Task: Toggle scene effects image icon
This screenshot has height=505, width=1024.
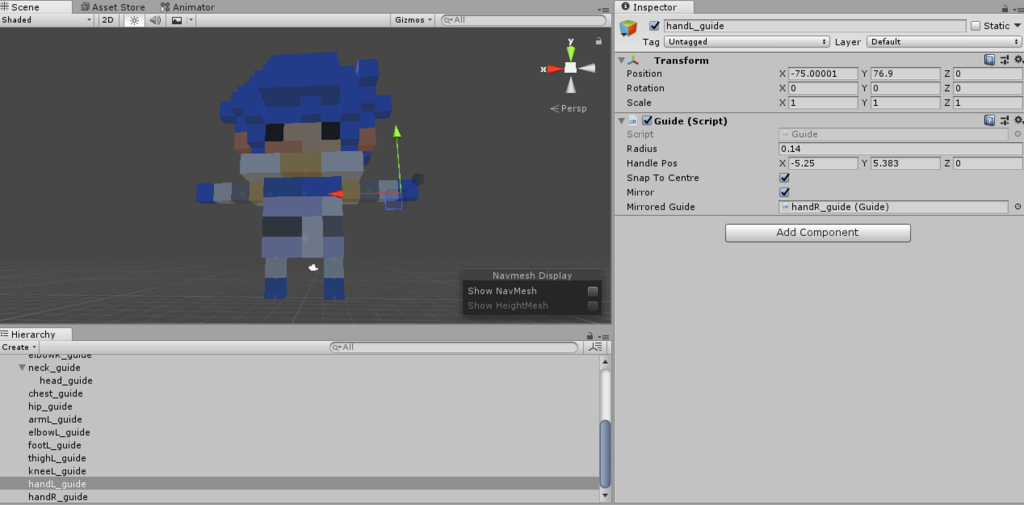Action: pos(176,20)
